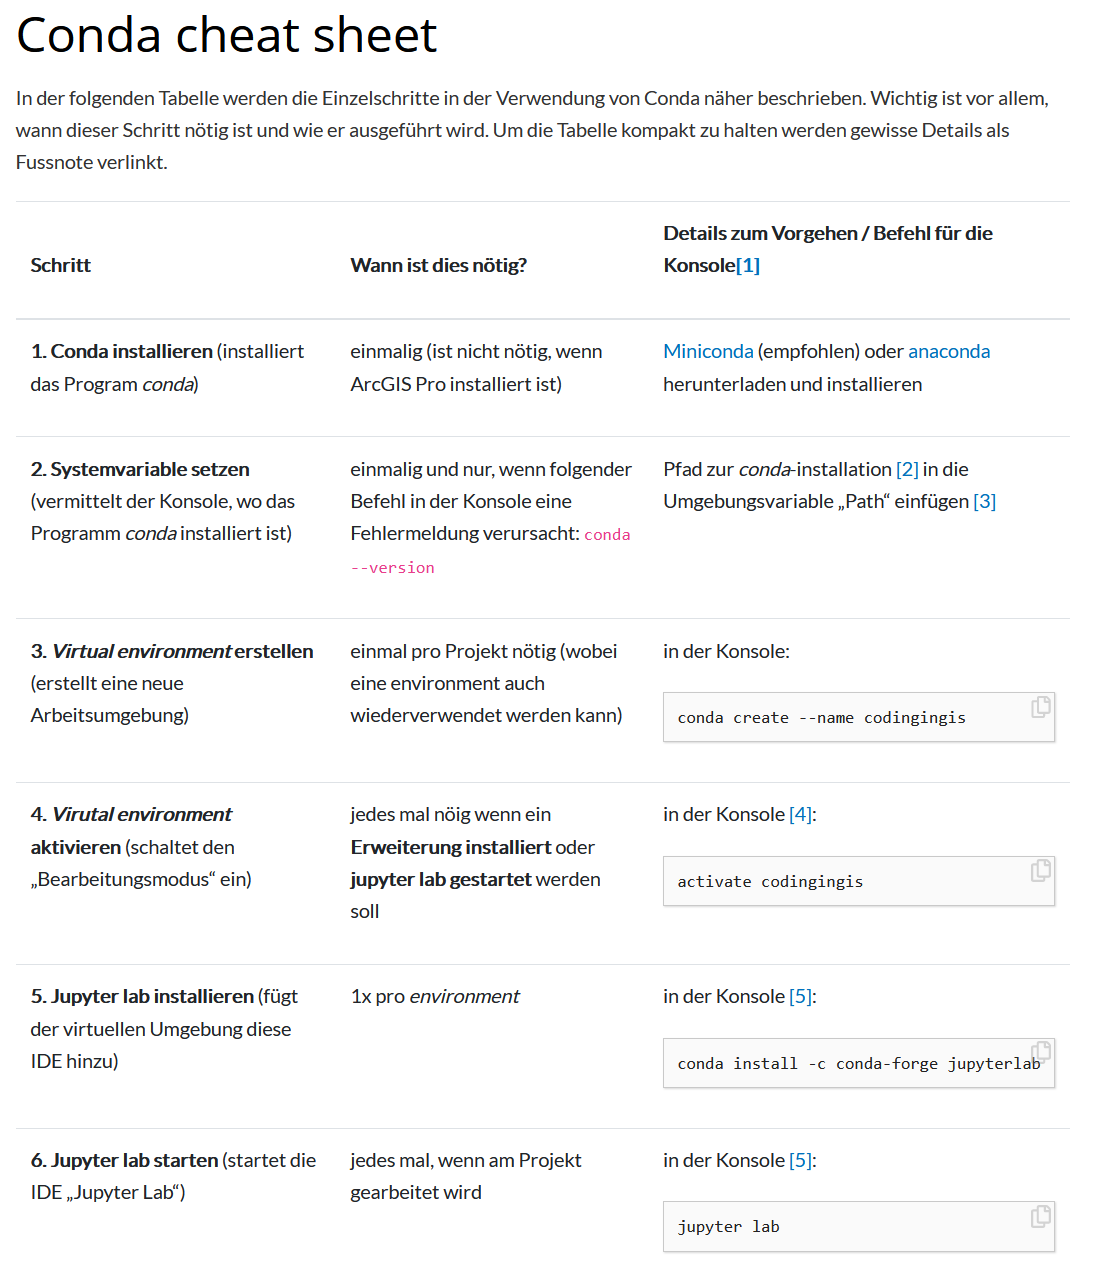
Task: Click the Conda cheat sheet heading
Action: point(227,35)
